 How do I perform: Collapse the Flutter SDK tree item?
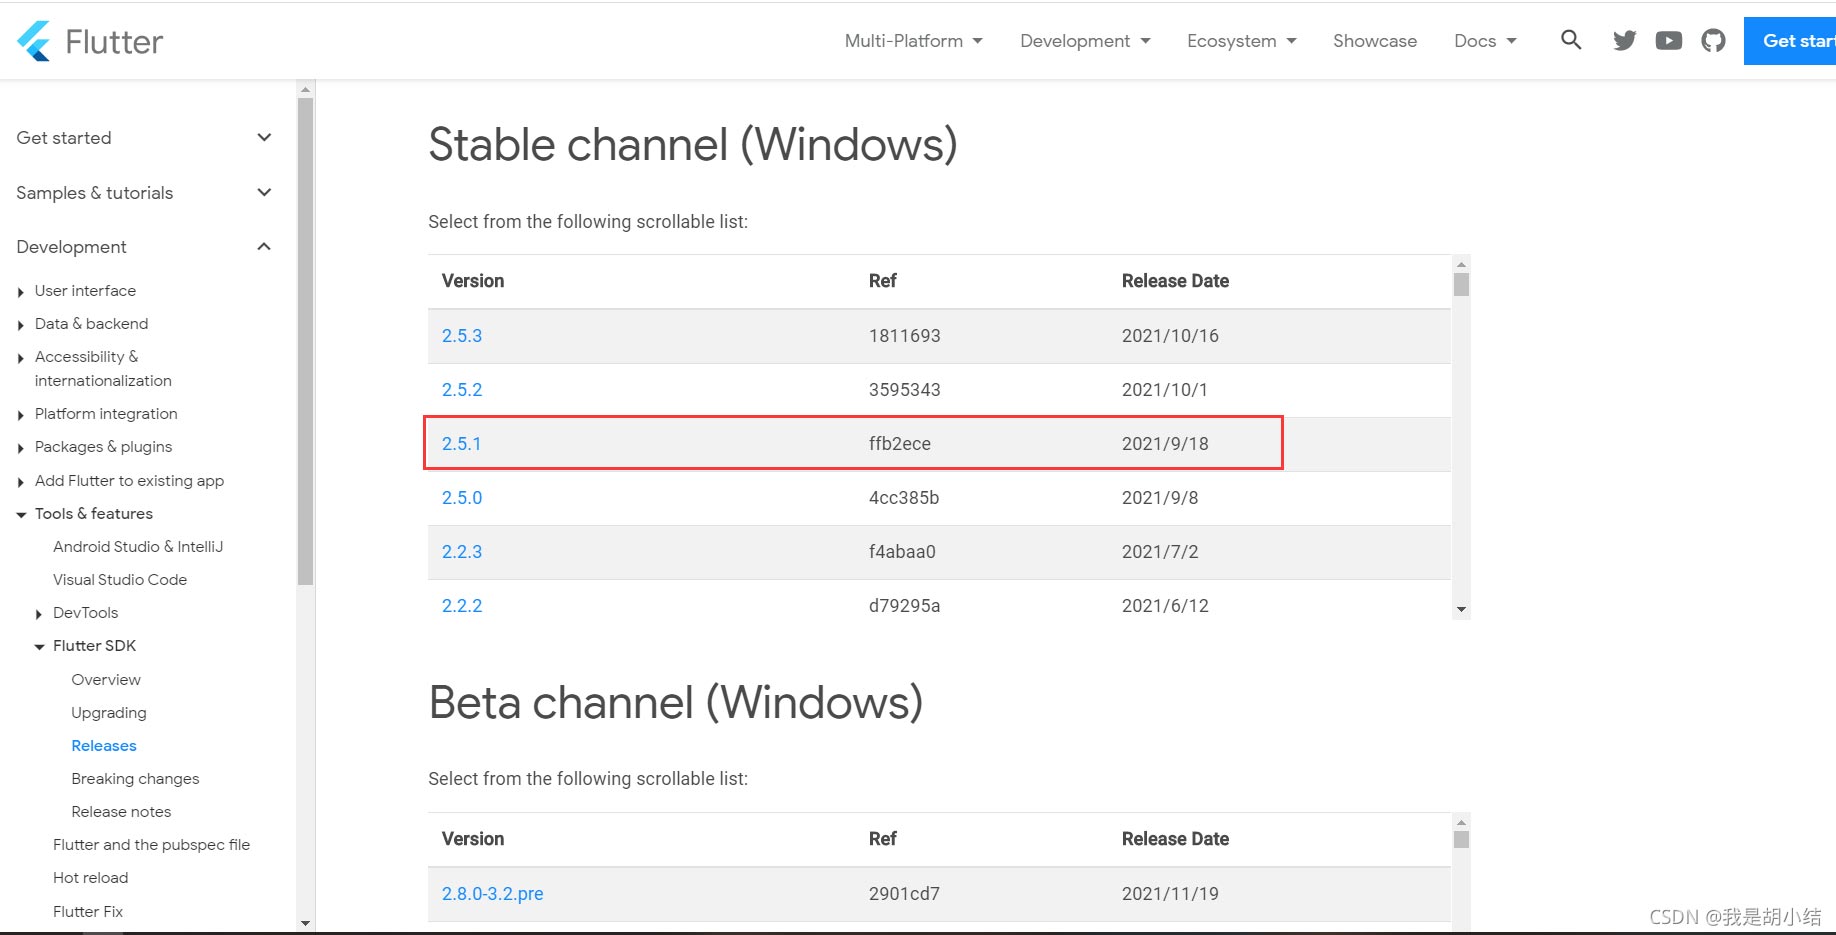tap(39, 647)
